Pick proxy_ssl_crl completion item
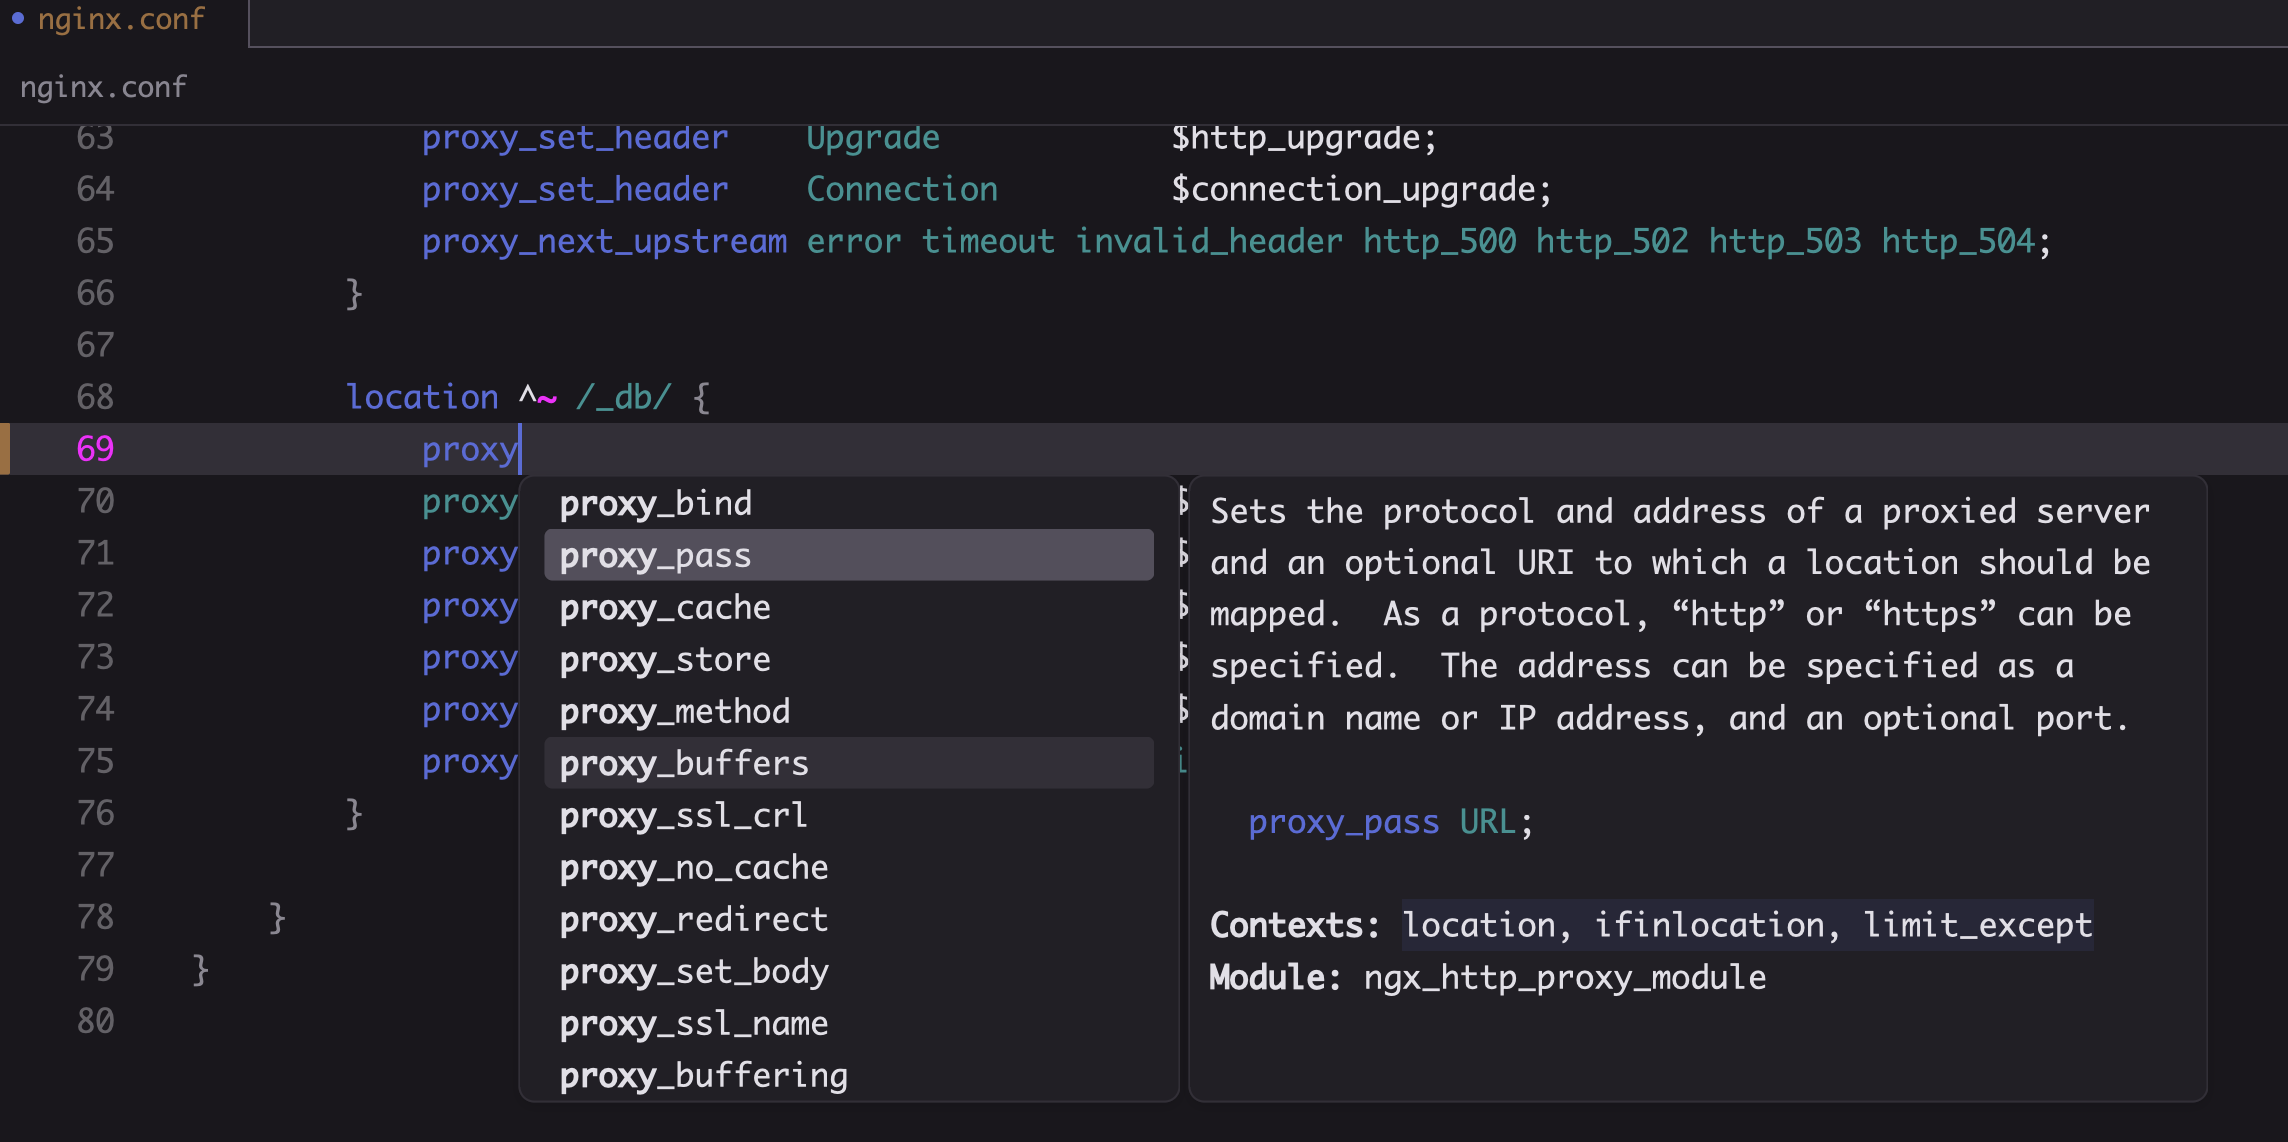 [x=683, y=815]
